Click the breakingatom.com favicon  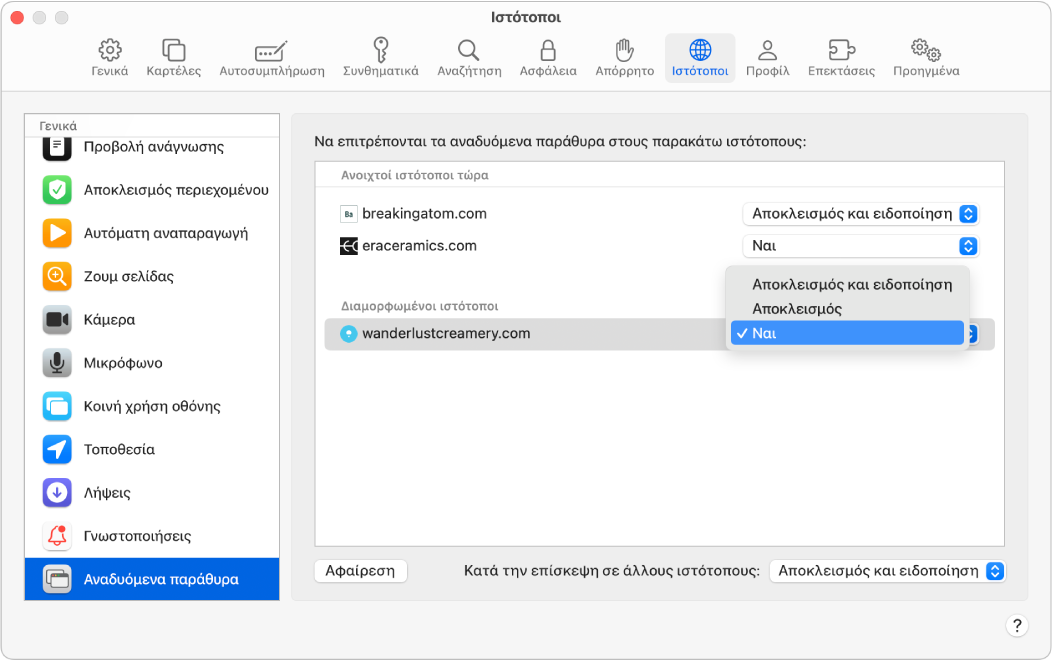tap(349, 214)
